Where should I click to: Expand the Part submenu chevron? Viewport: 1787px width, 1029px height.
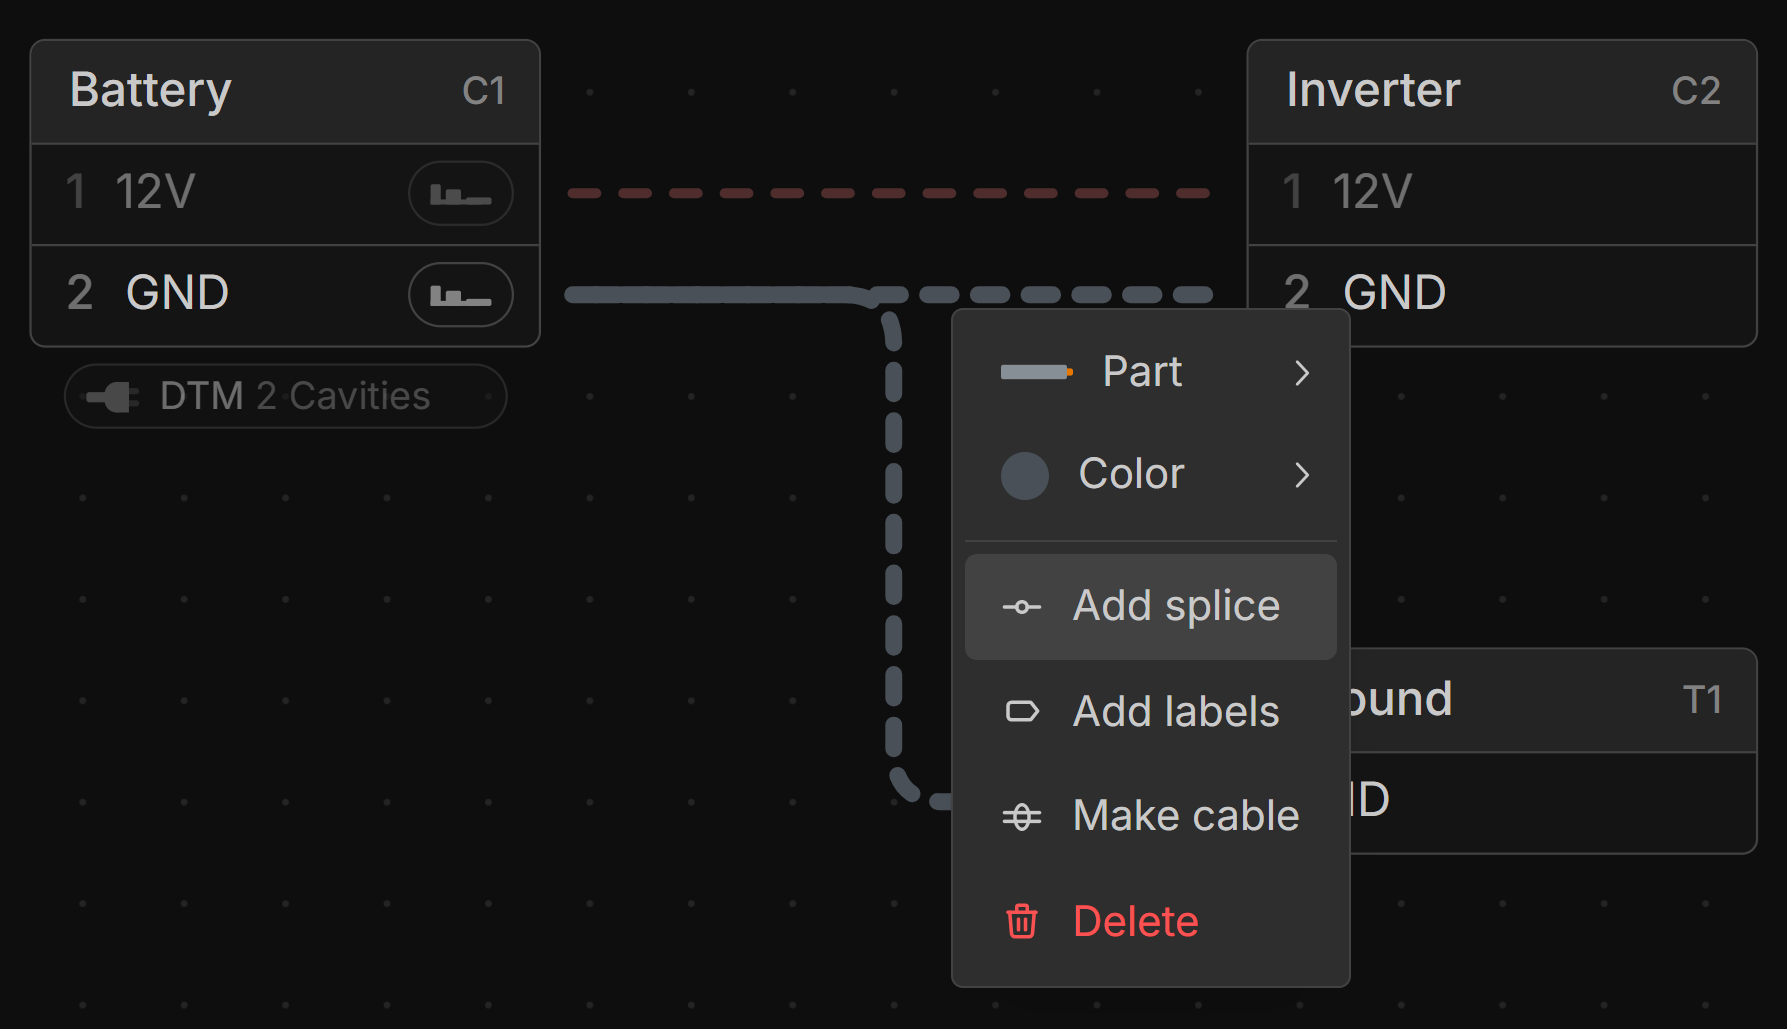pos(1301,373)
